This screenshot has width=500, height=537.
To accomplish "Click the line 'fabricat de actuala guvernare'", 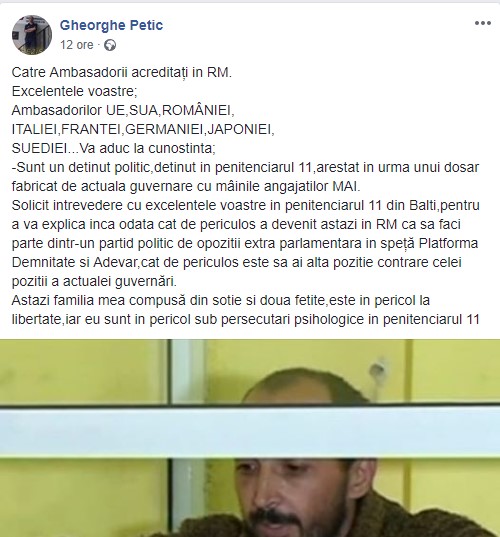I will pyautogui.click(x=186, y=186).
